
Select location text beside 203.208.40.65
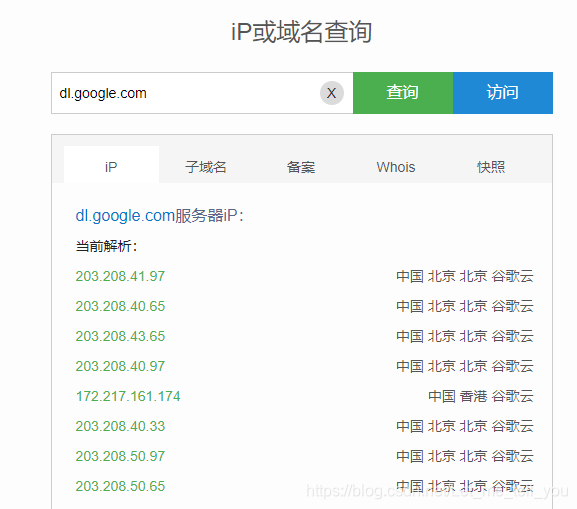[465, 306]
